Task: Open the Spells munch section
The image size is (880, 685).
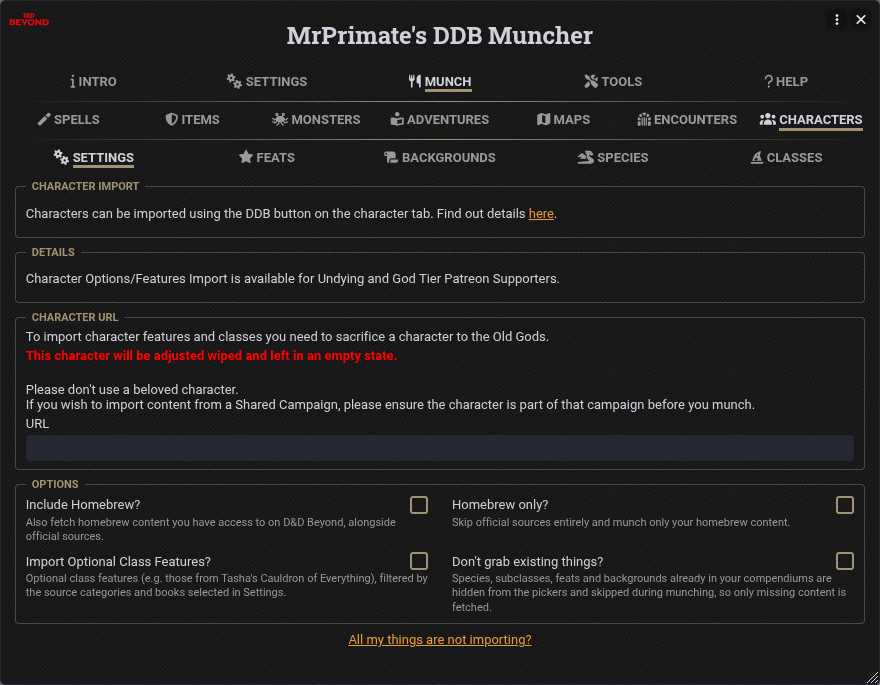Action: (68, 119)
